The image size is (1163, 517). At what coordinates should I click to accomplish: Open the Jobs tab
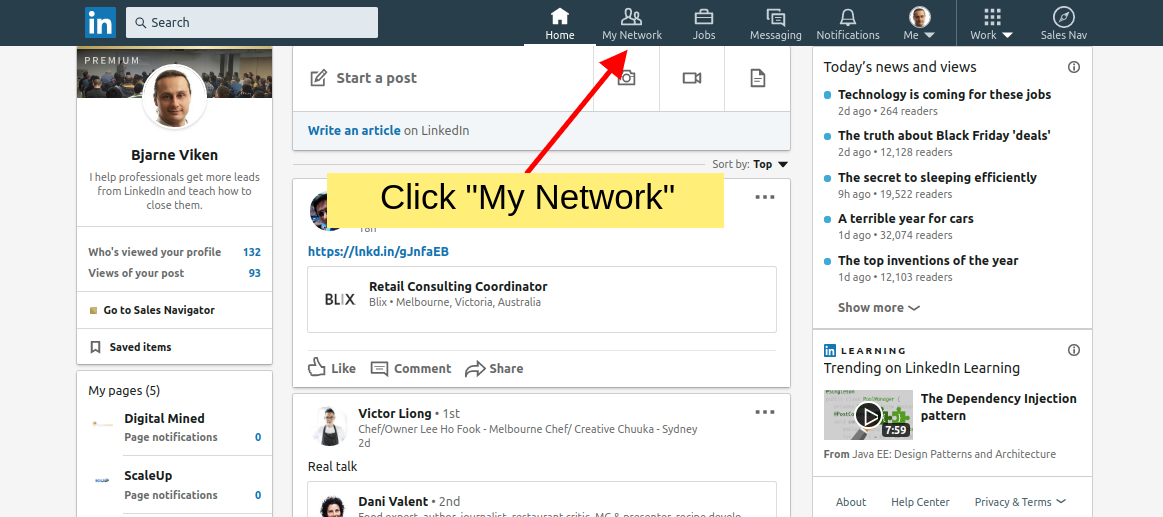tap(704, 24)
